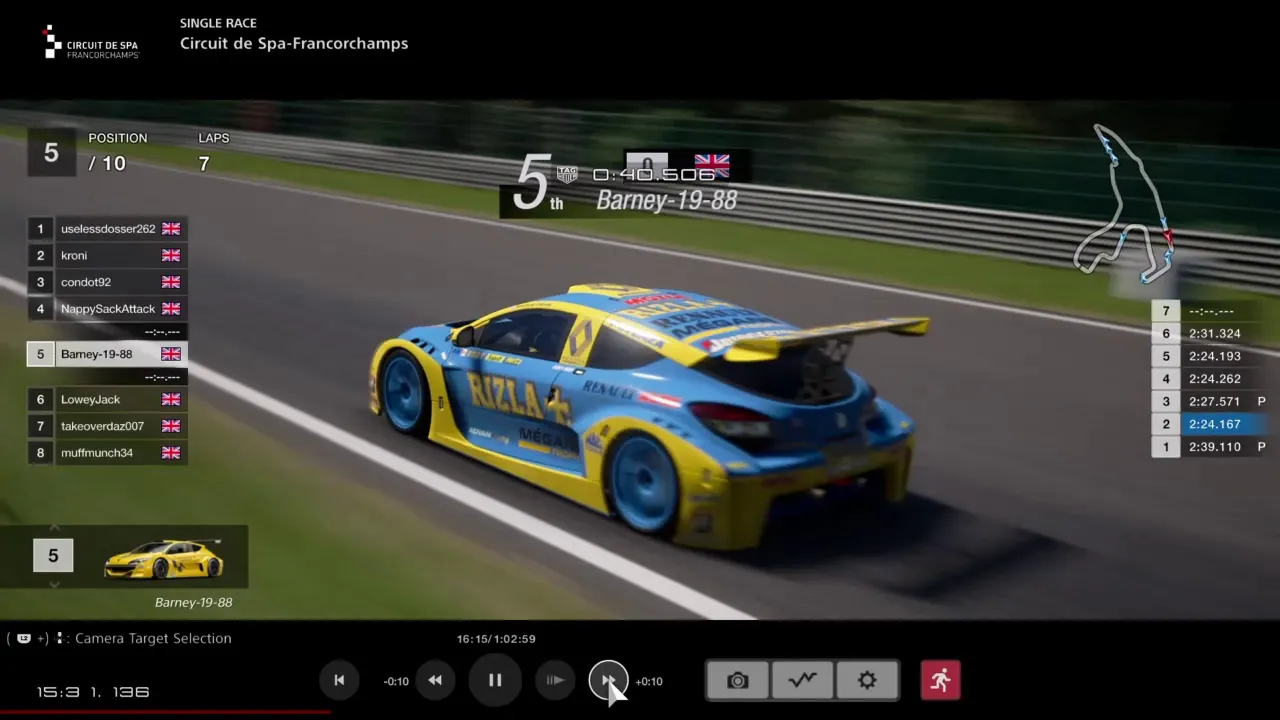Exit the replay with running man icon
Viewport: 1280px width, 720px height.
(940, 680)
